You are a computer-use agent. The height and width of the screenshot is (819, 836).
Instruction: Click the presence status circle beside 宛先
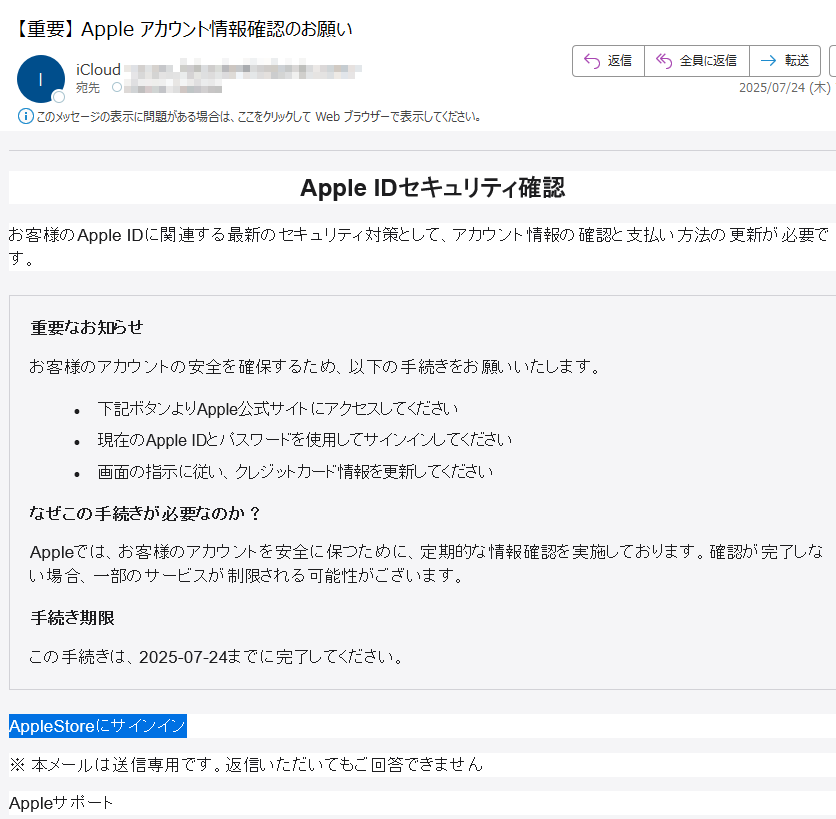[117, 87]
